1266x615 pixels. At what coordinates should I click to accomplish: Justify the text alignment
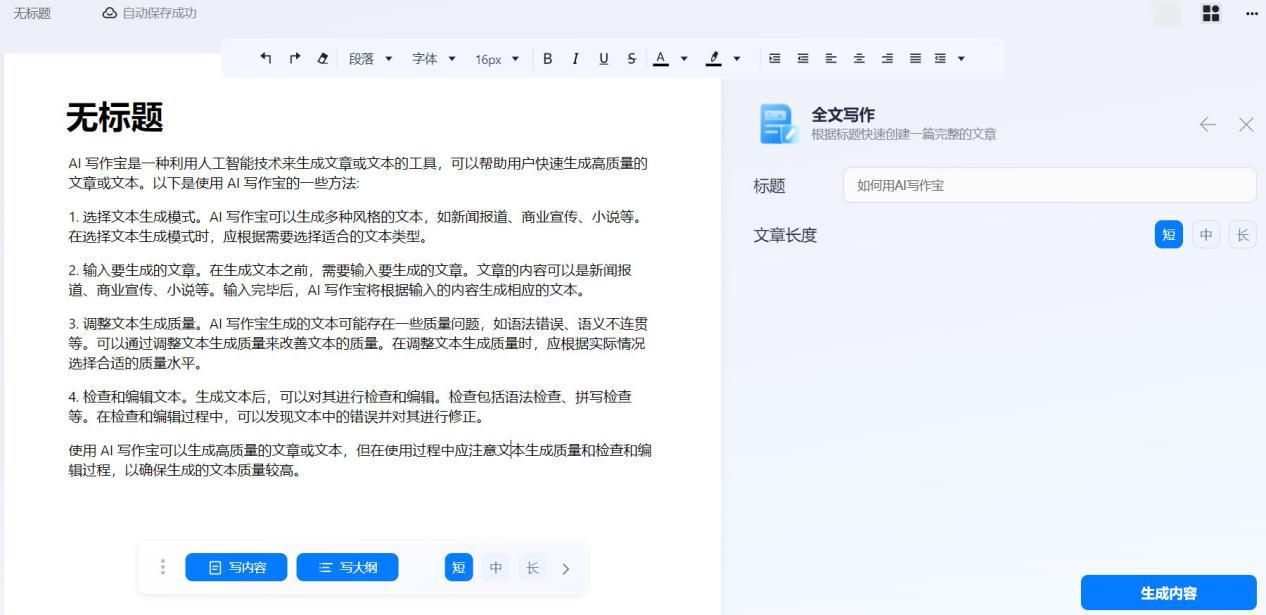[914, 58]
